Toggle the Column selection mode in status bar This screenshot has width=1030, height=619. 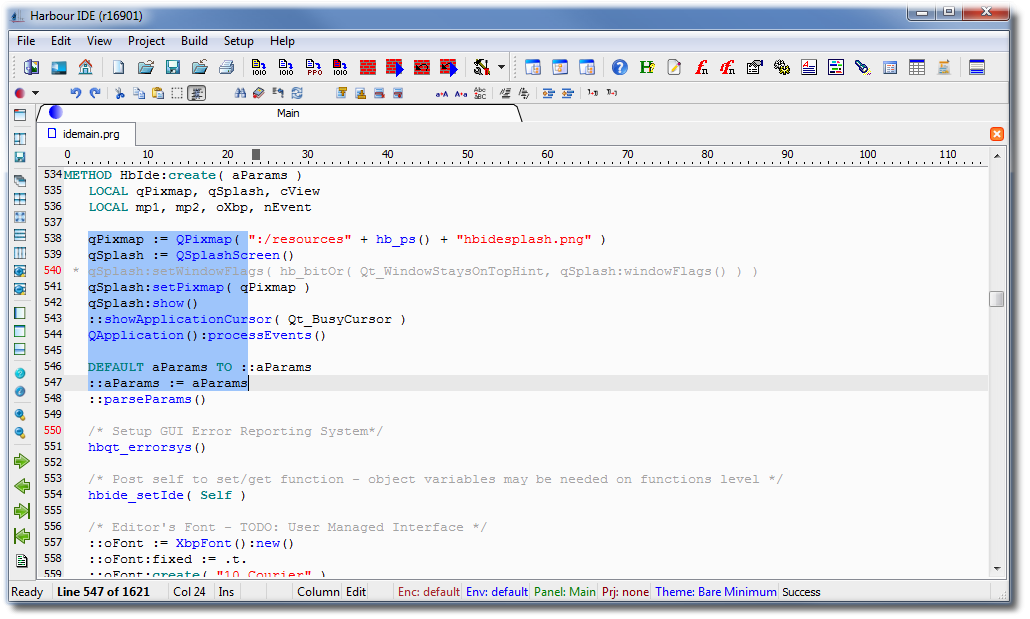pyautogui.click(x=318, y=592)
